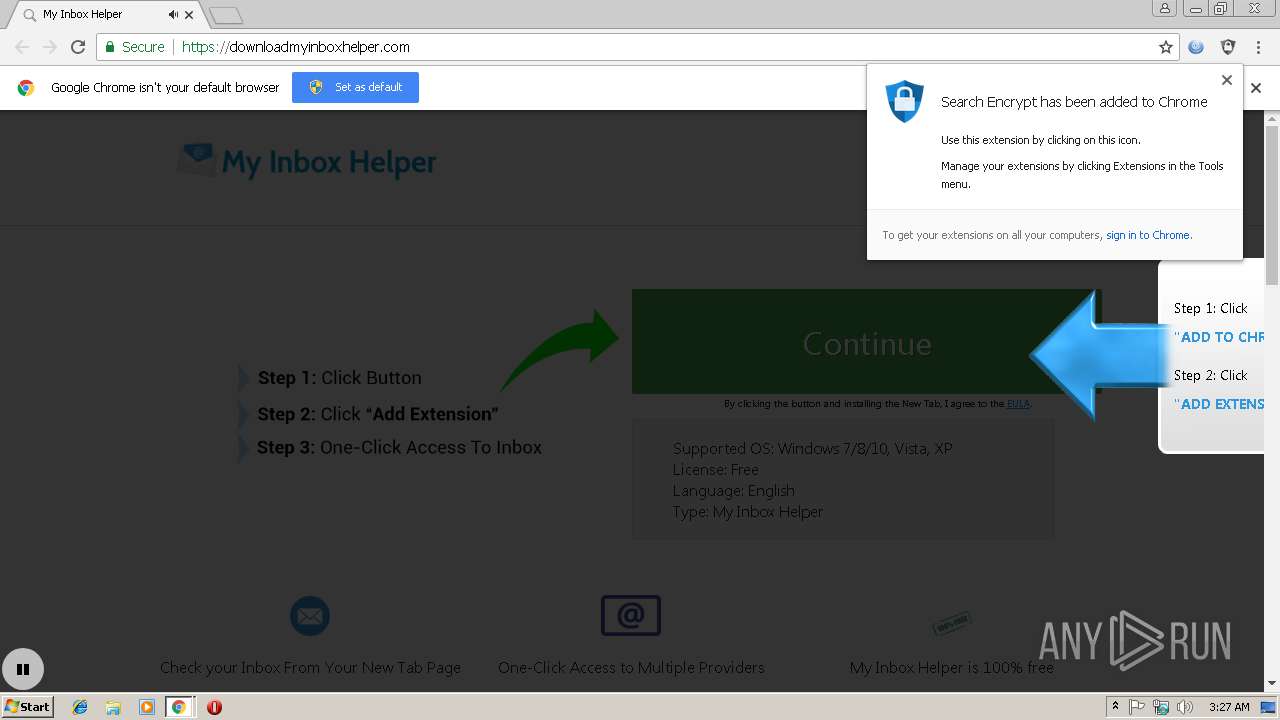Click the My Inbox Helper logo
This screenshot has height=720, width=1280.
pos(307,161)
